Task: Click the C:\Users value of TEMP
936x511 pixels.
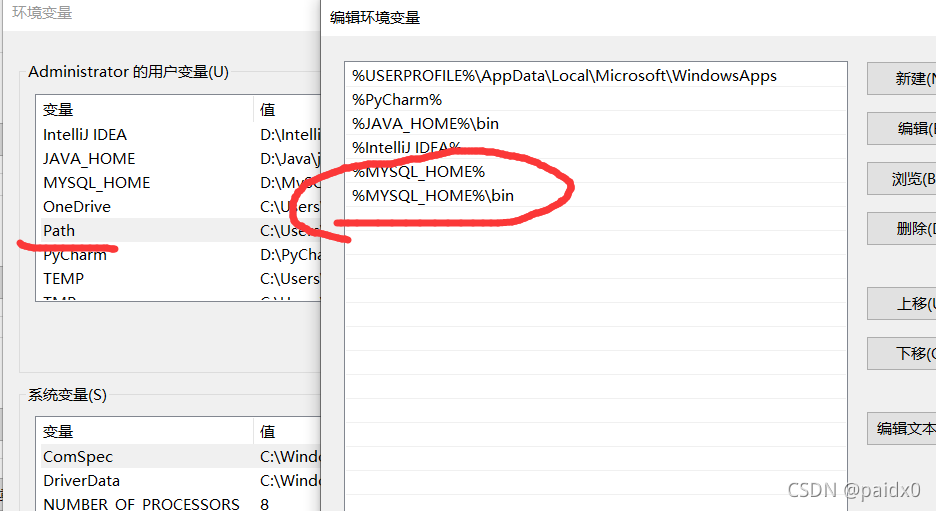Action: click(x=290, y=278)
